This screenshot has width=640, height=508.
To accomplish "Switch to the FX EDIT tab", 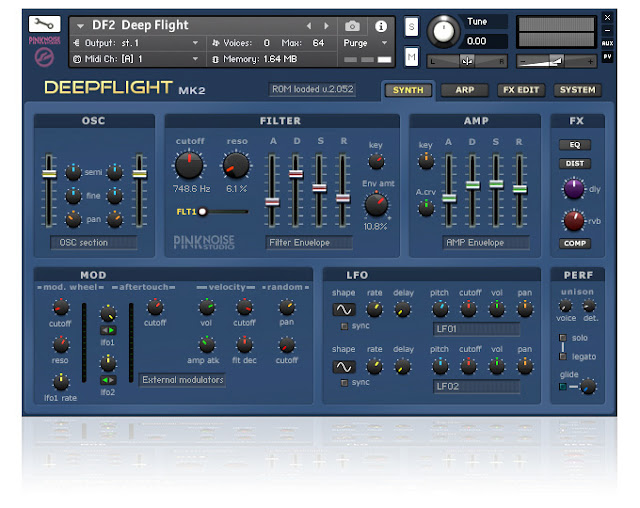I will (x=521, y=90).
